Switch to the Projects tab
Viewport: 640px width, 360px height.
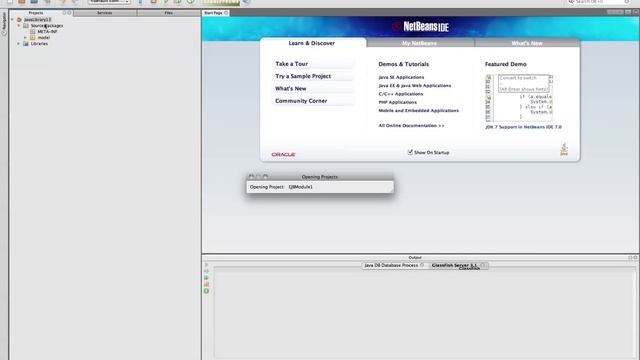pyautogui.click(x=36, y=13)
